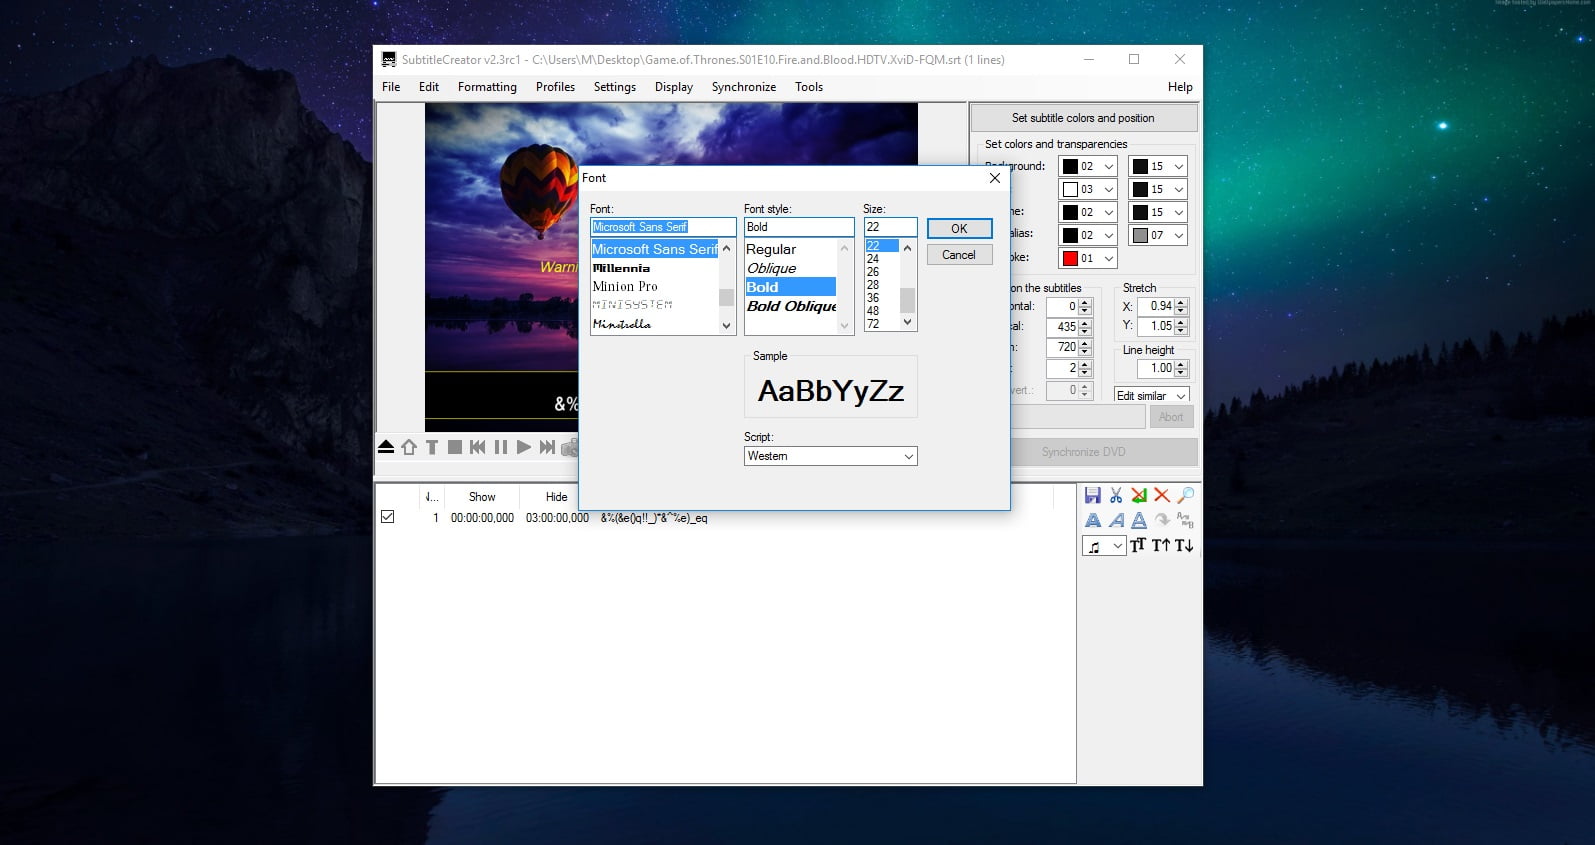Click the T up-arrow icon
Screen dimensions: 1595x845
[1160, 546]
